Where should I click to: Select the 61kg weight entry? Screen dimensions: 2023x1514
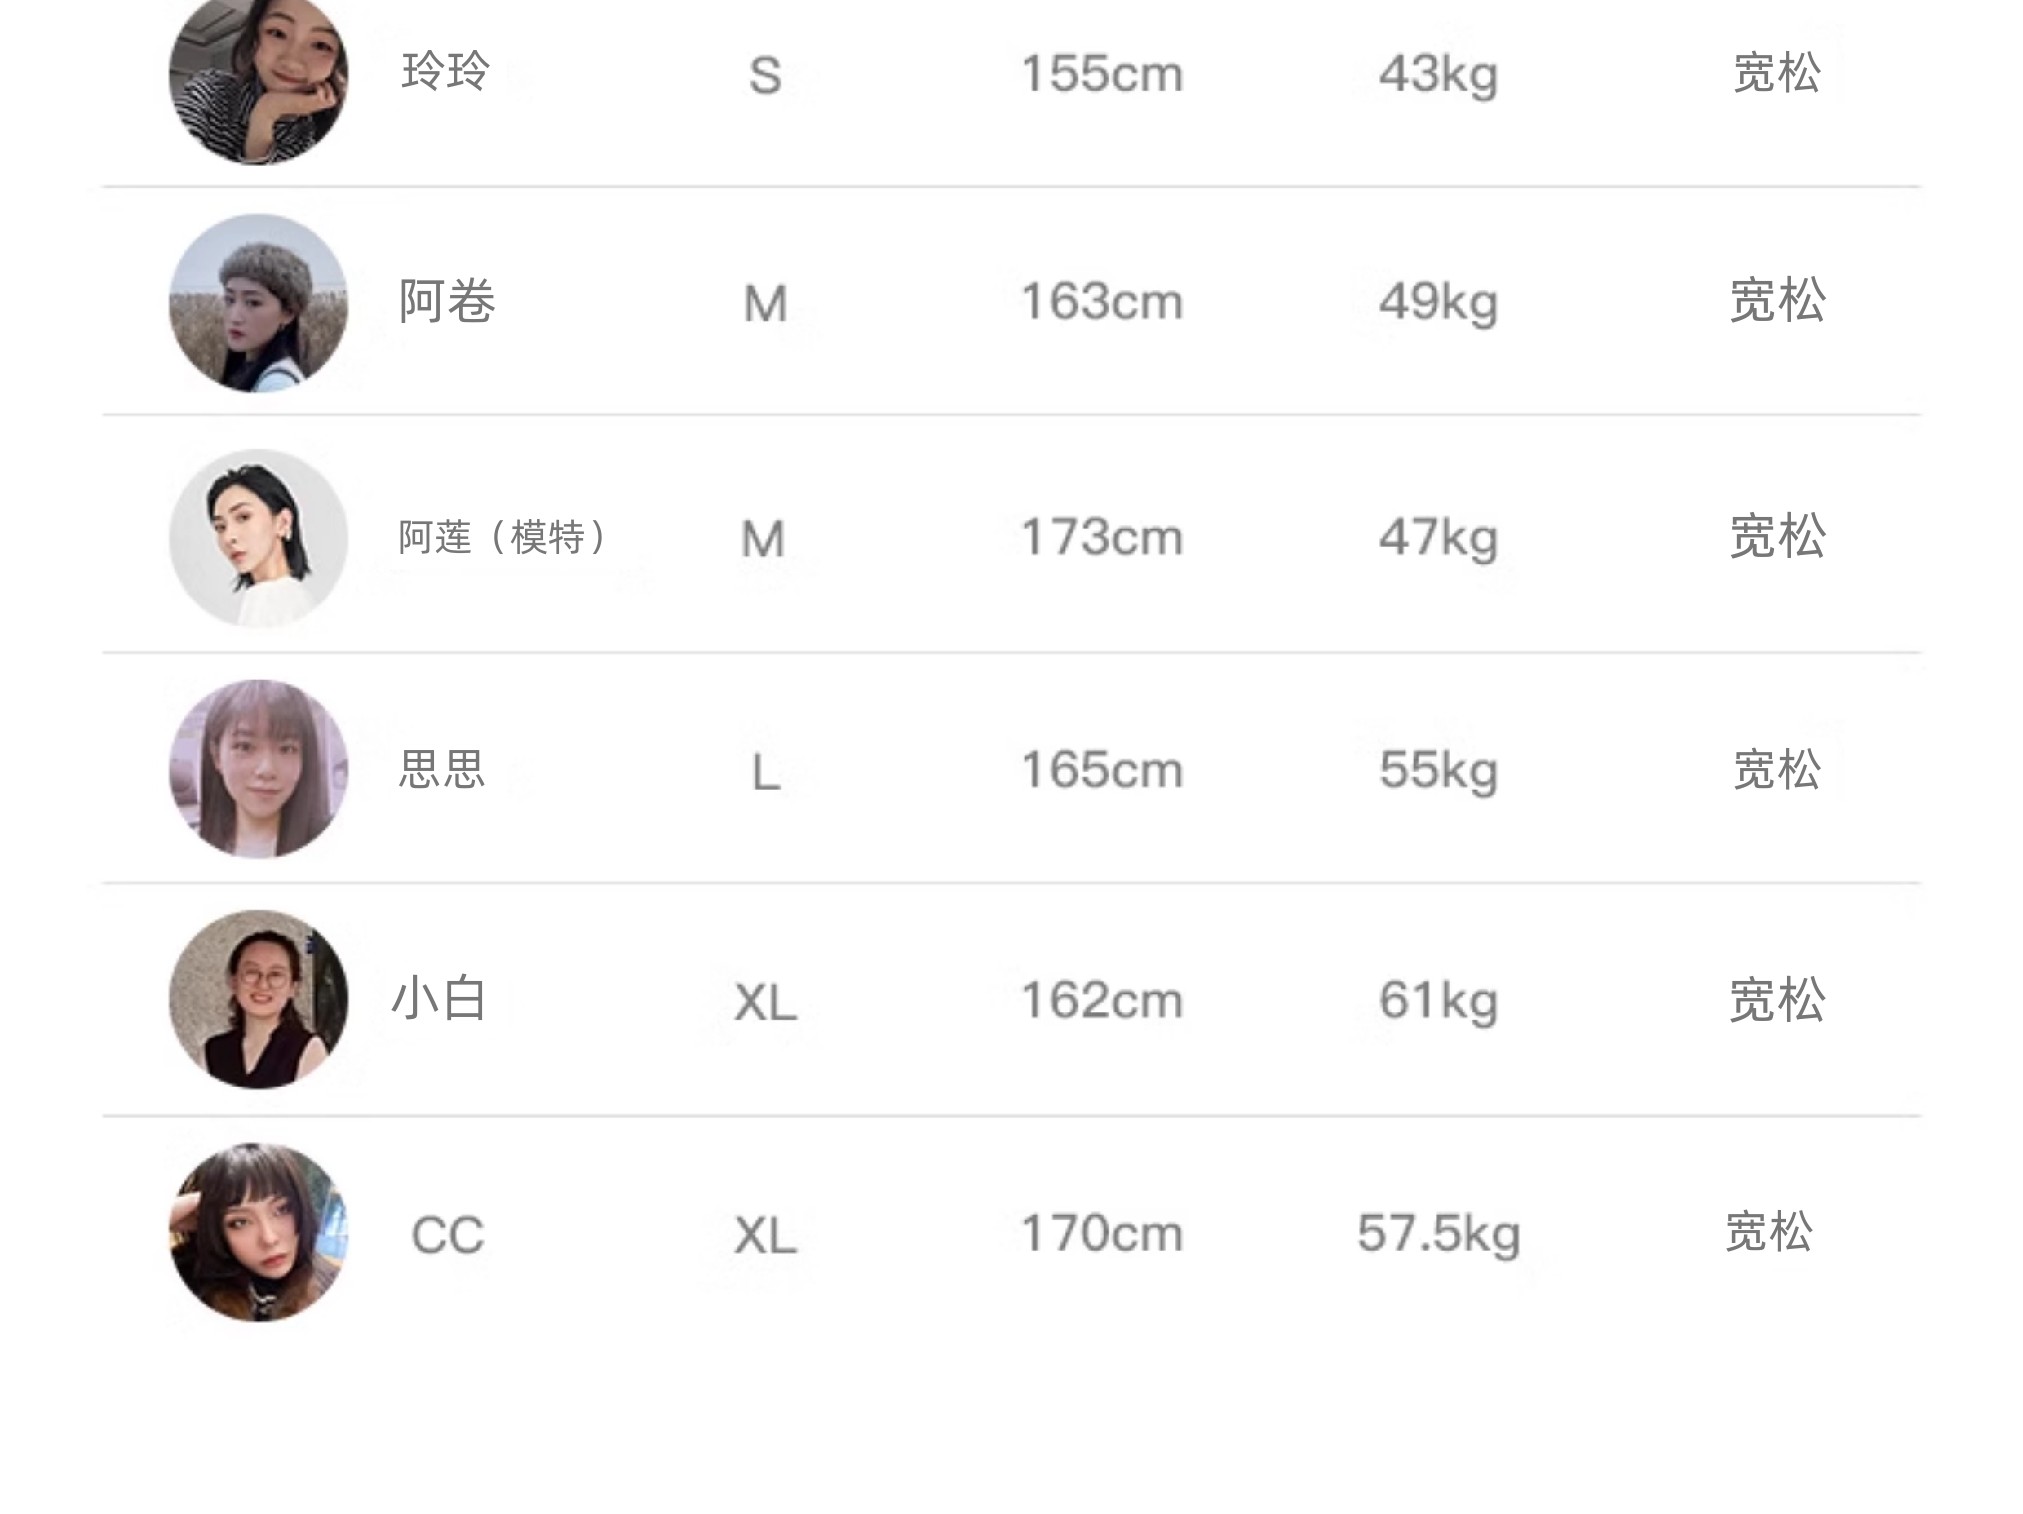pyautogui.click(x=1438, y=1000)
